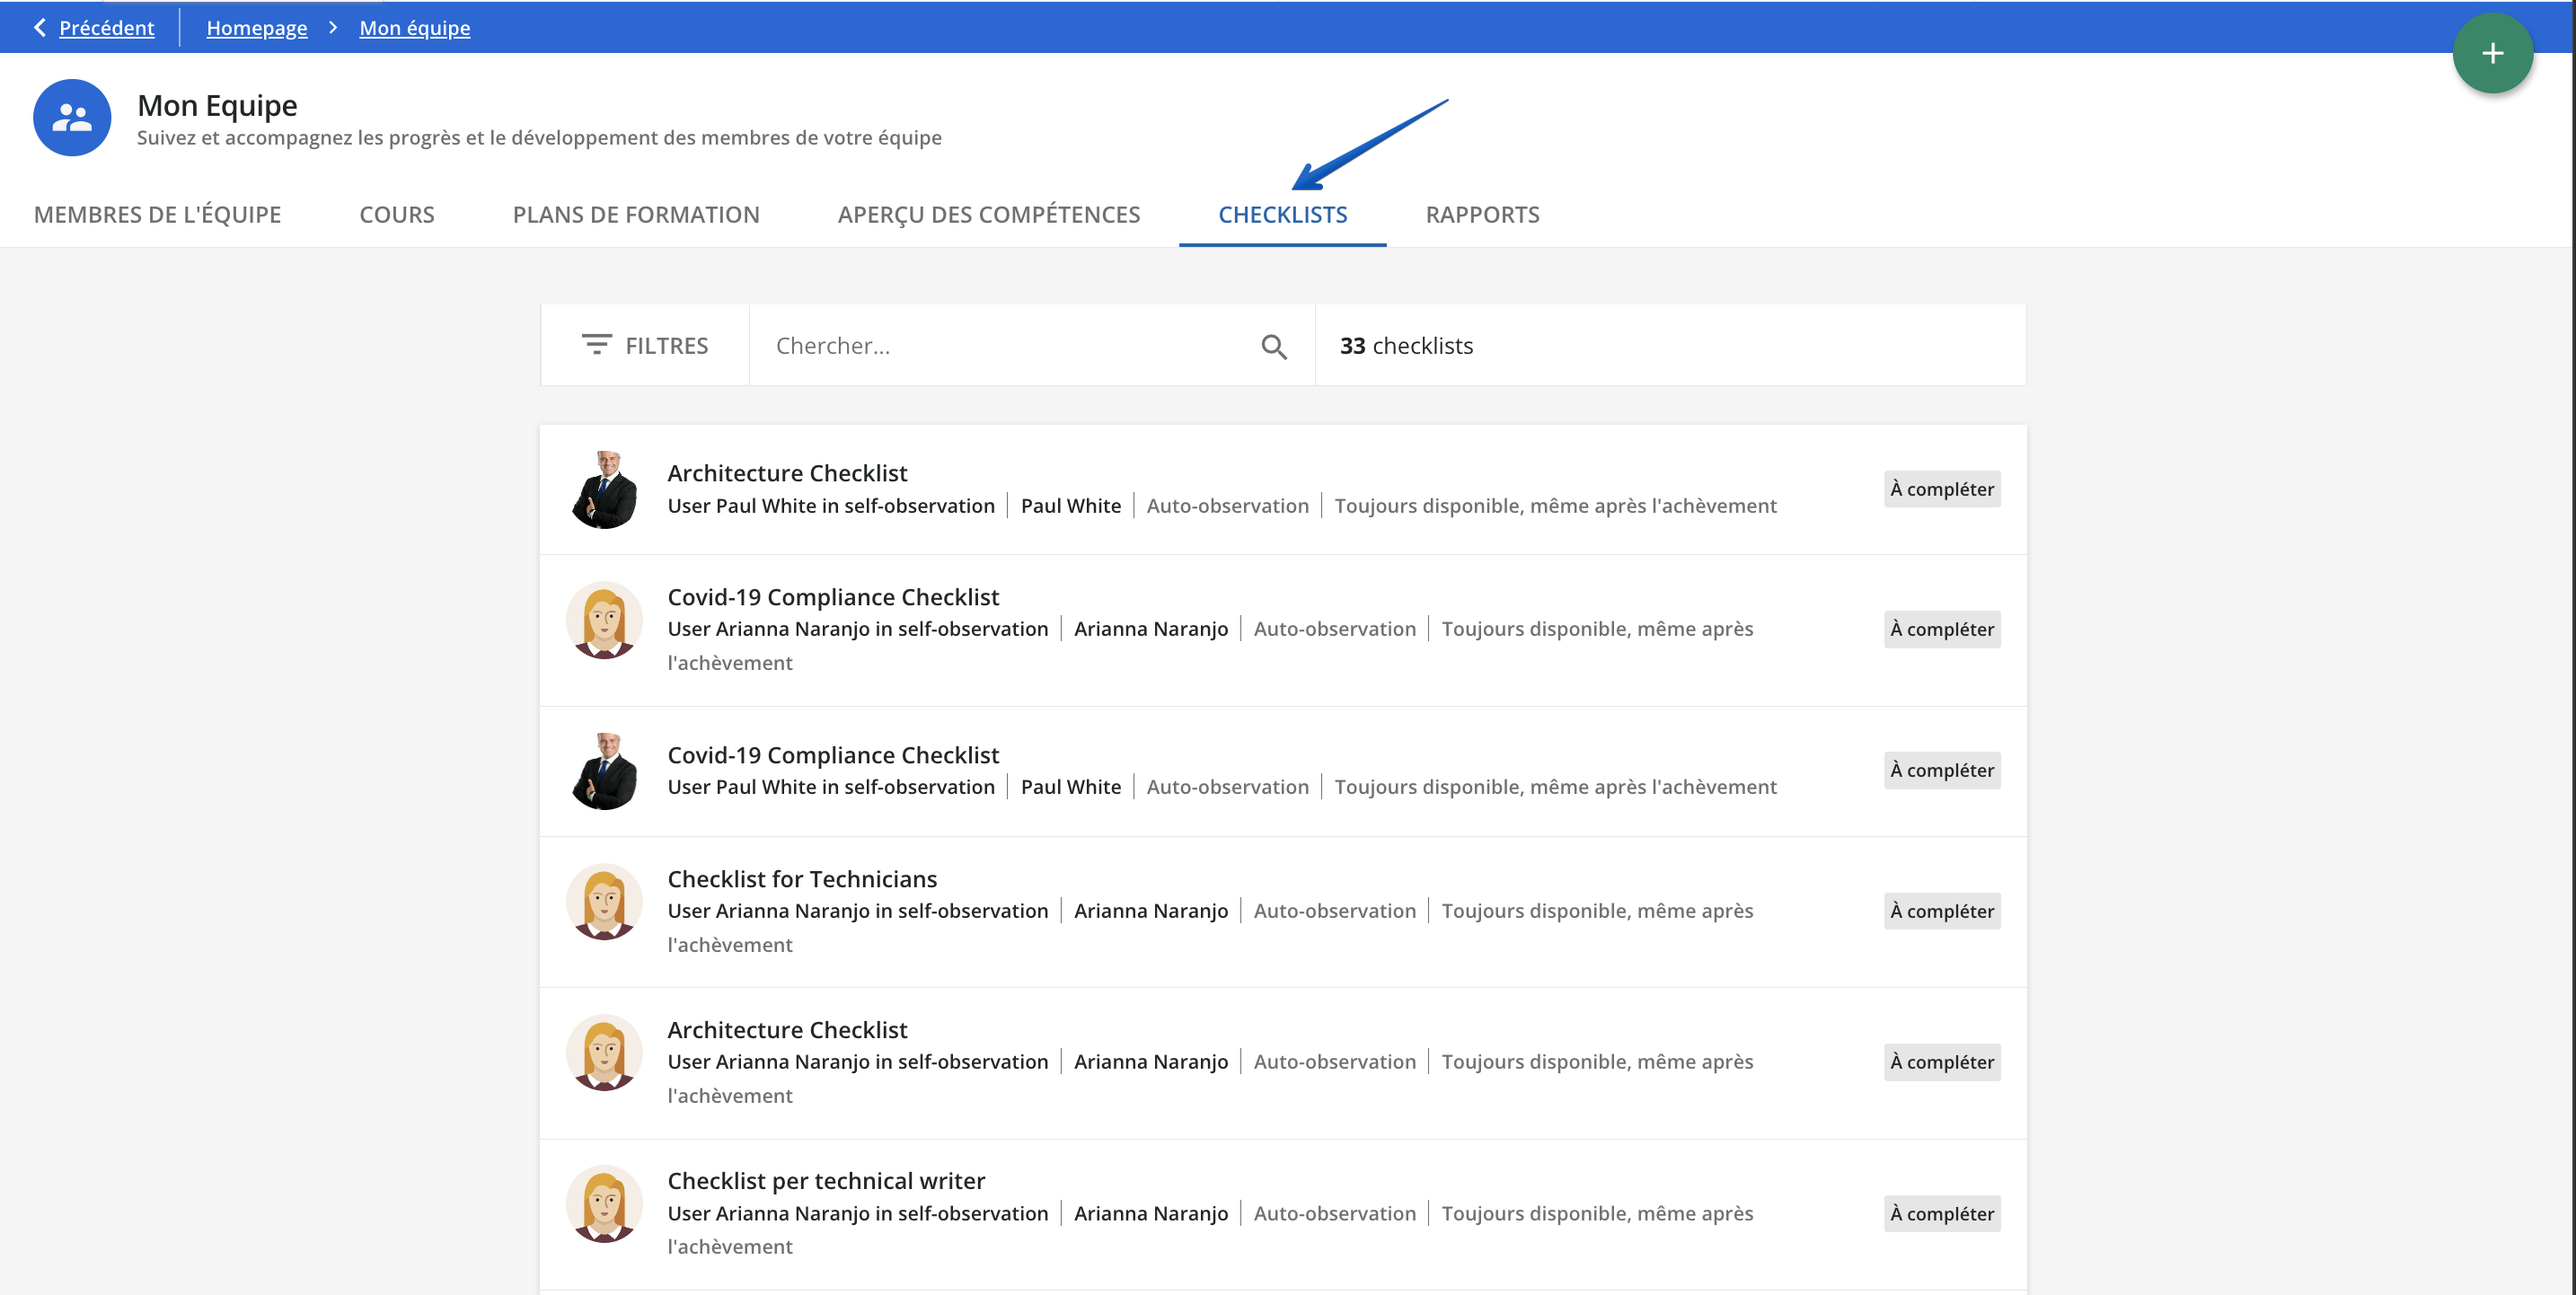Open the PLANS DE FORMATION tab
This screenshot has width=2576, height=1295.
636,214
